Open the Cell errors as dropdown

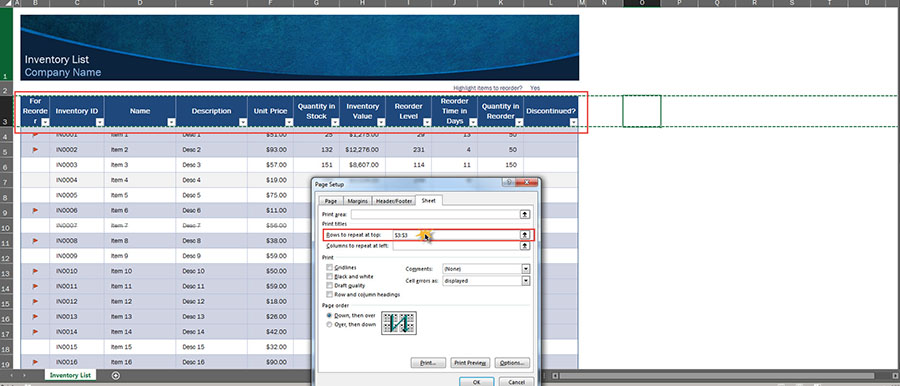525,281
